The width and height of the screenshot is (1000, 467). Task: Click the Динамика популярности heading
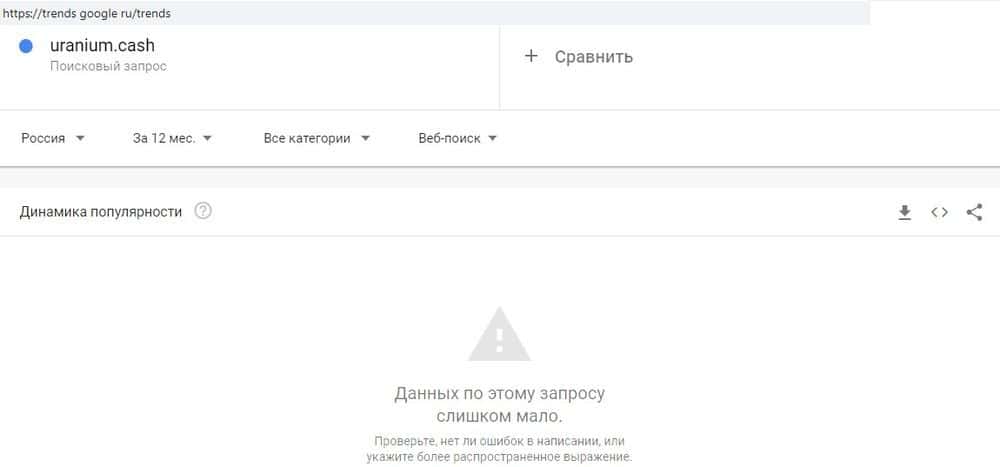pyautogui.click(x=101, y=212)
